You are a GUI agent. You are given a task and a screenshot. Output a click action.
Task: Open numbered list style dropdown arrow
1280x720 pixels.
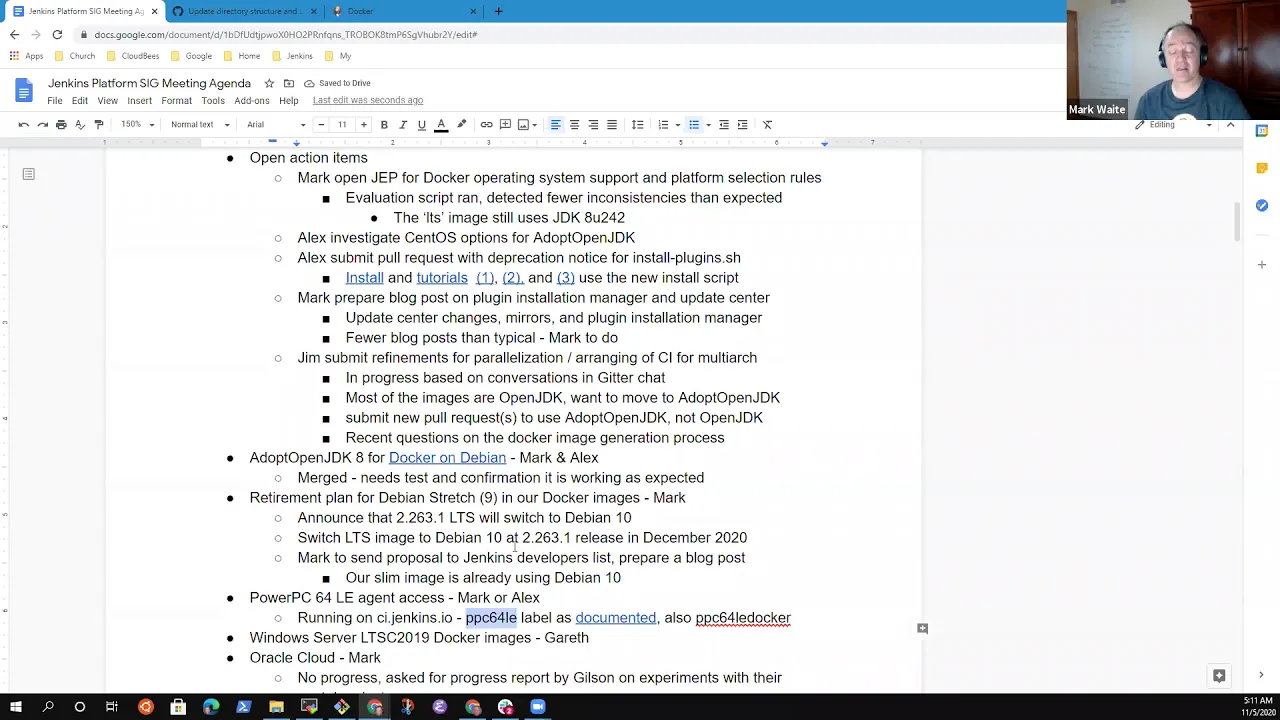(x=677, y=125)
